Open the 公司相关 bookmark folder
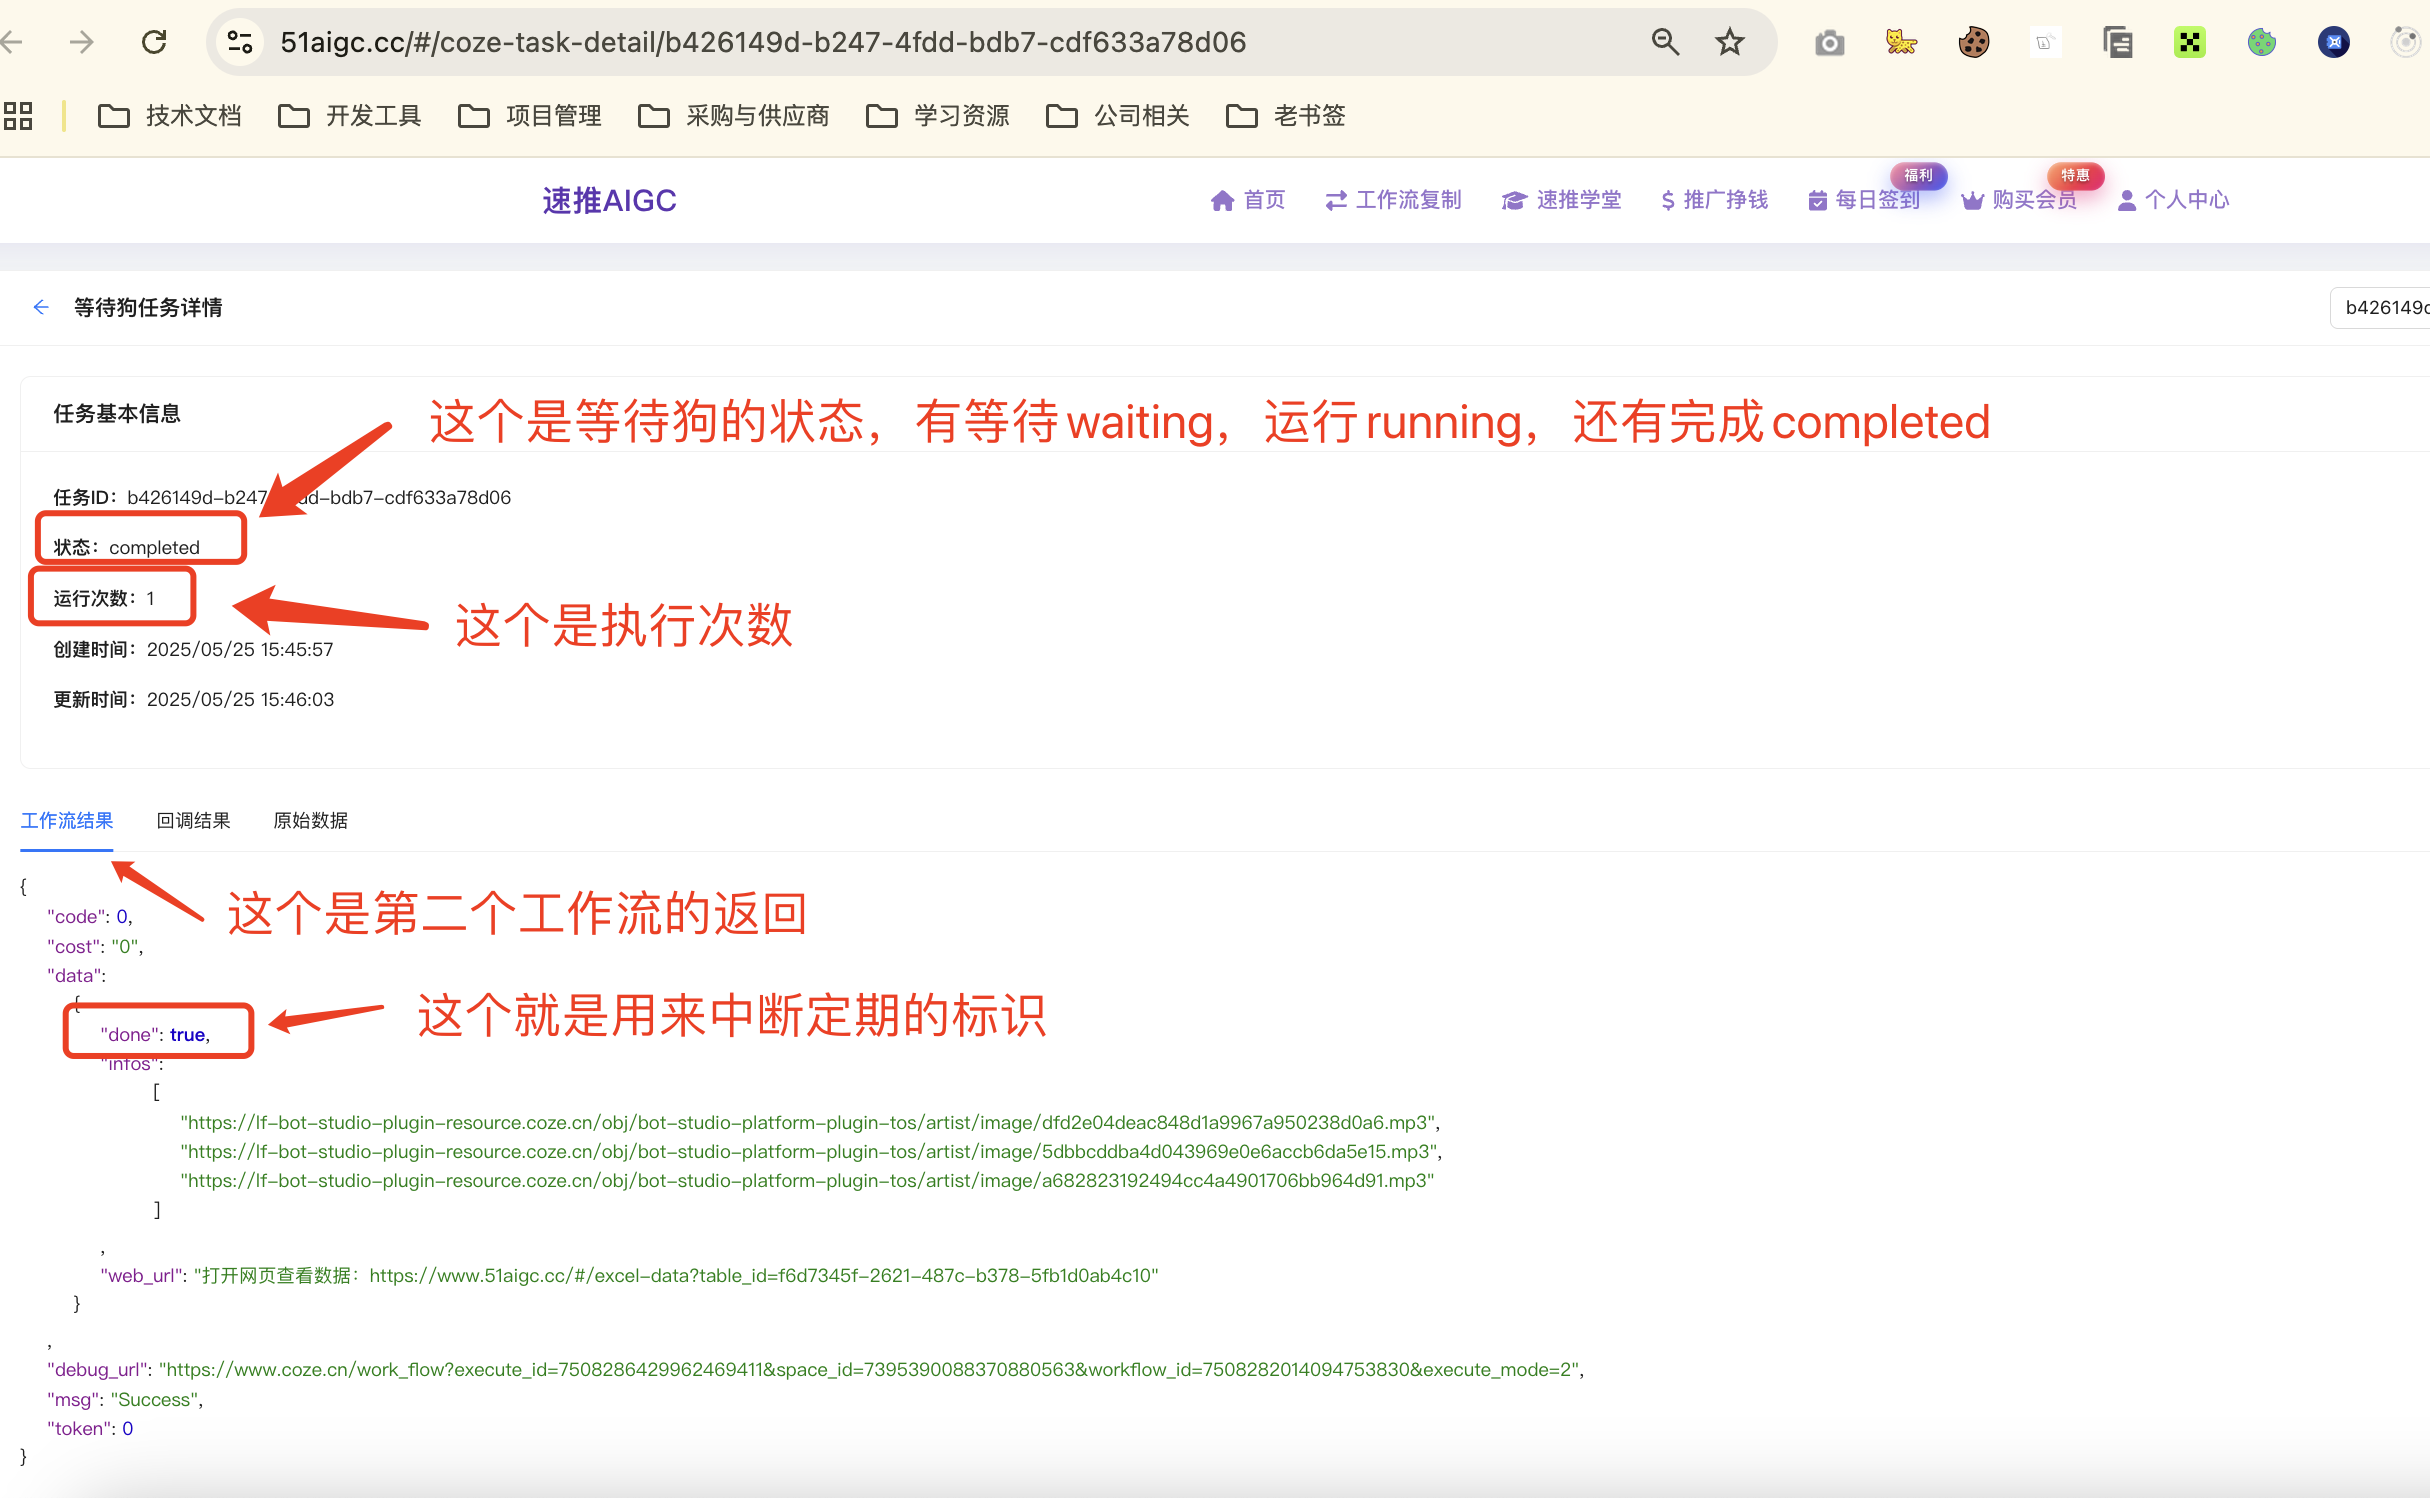The image size is (2430, 1498). click(x=1118, y=116)
